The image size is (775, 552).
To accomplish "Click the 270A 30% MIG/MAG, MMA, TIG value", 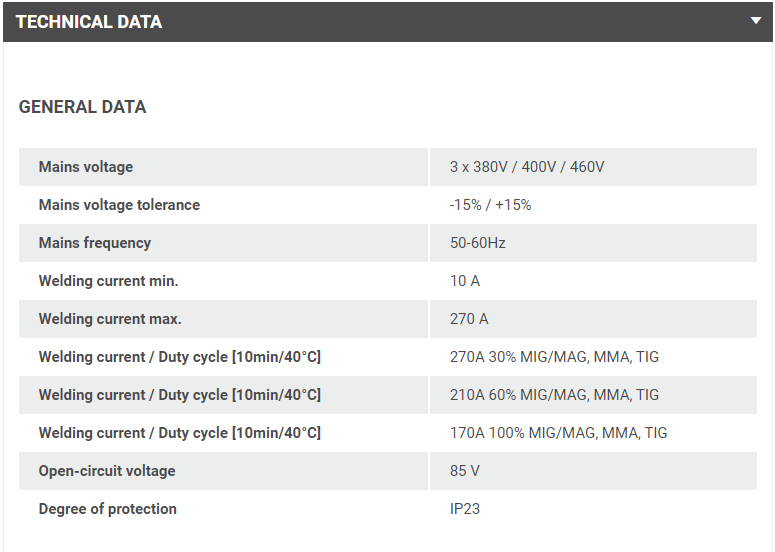I will (555, 357).
